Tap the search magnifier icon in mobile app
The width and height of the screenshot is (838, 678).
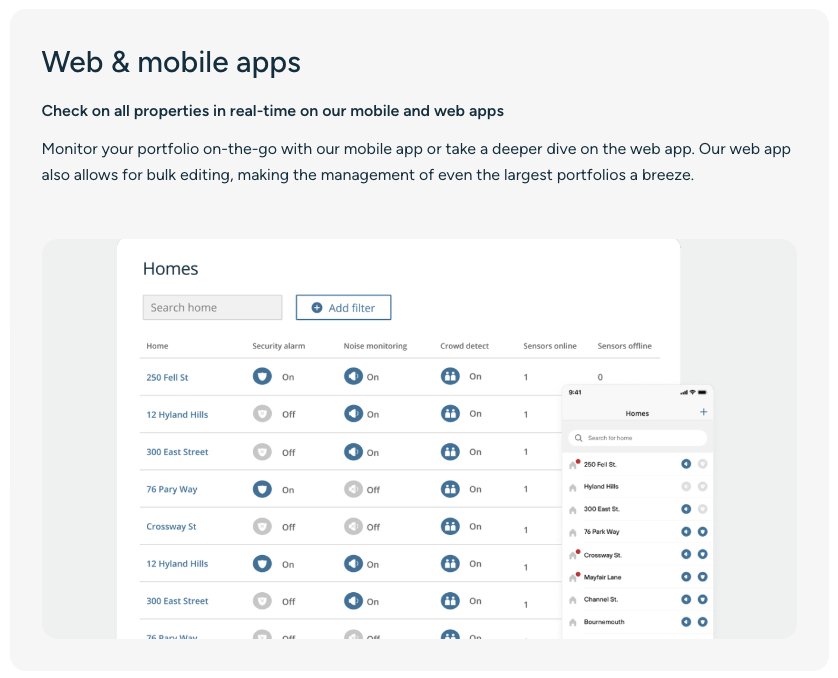578,438
